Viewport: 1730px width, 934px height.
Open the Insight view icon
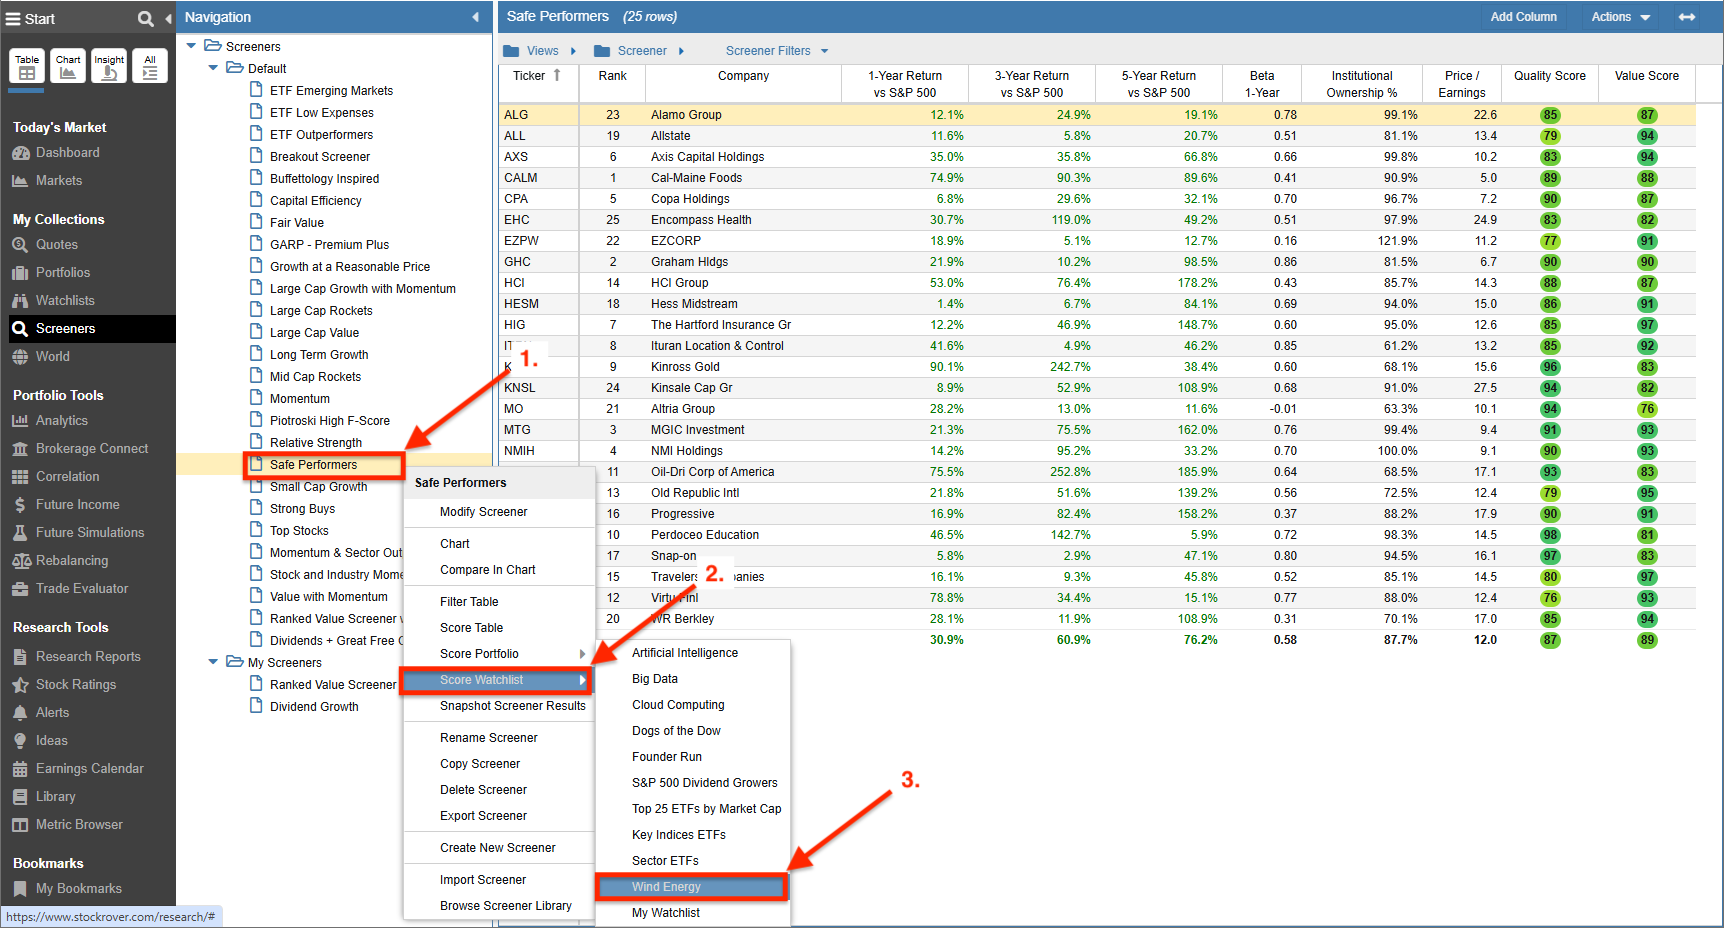109,66
